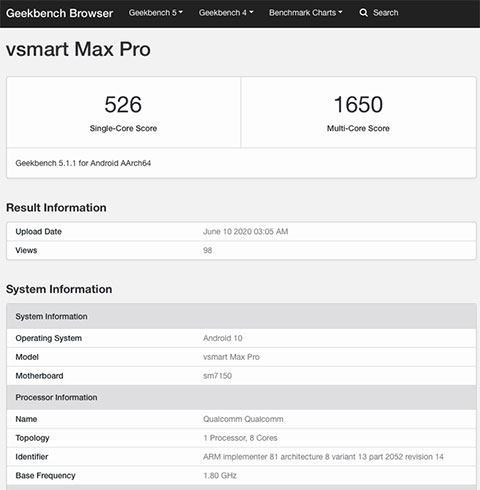
Task: Click the Search field in navbar
Action: [385, 13]
